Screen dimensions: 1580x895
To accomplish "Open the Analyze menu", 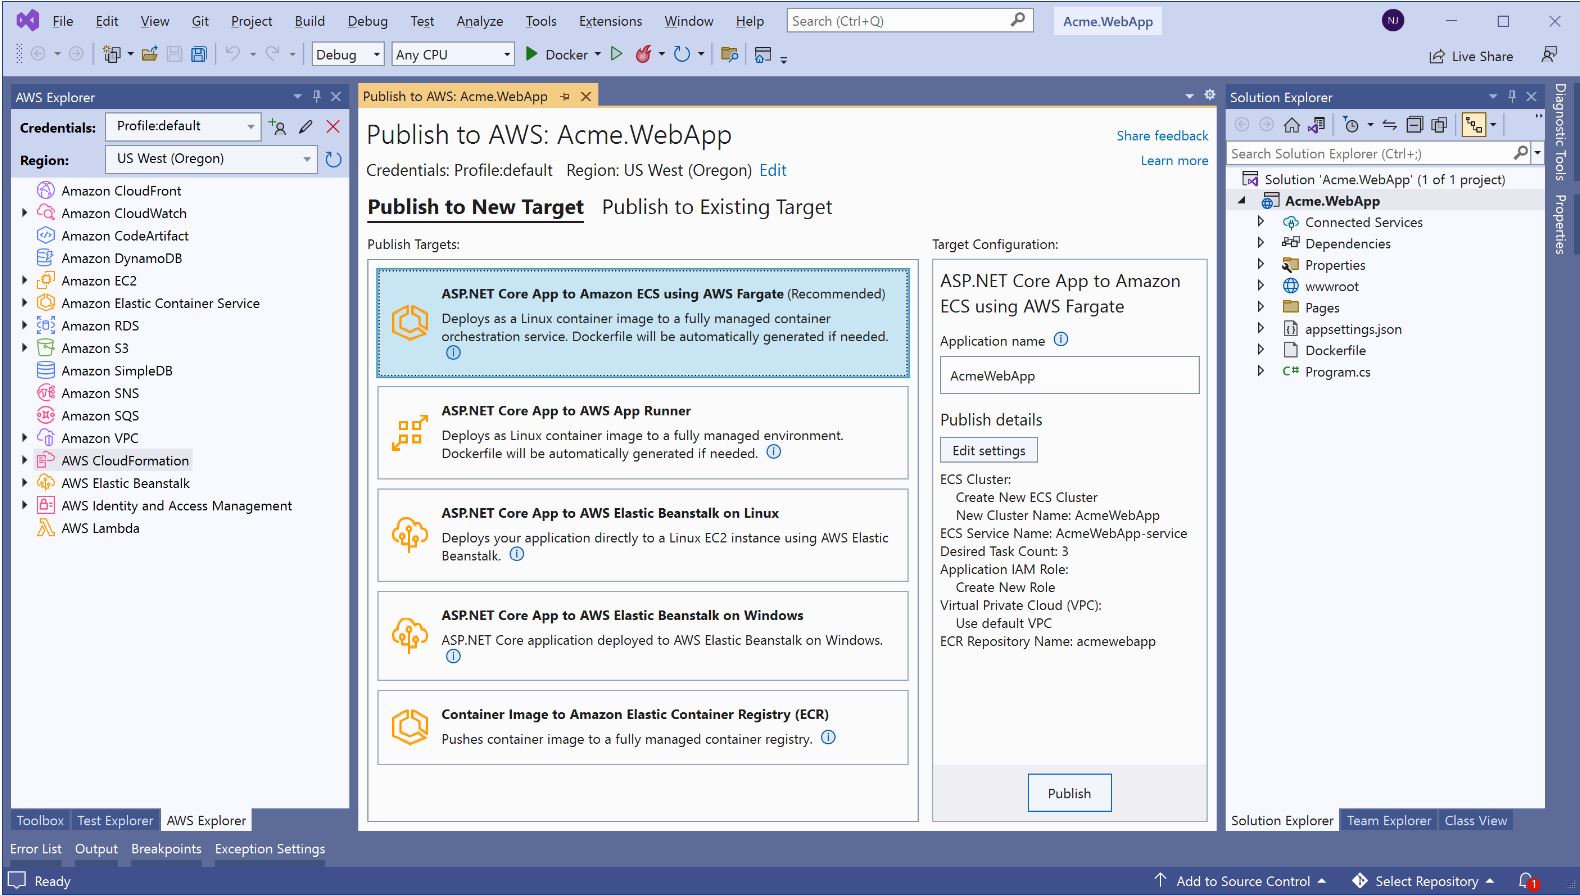I will pos(480,21).
